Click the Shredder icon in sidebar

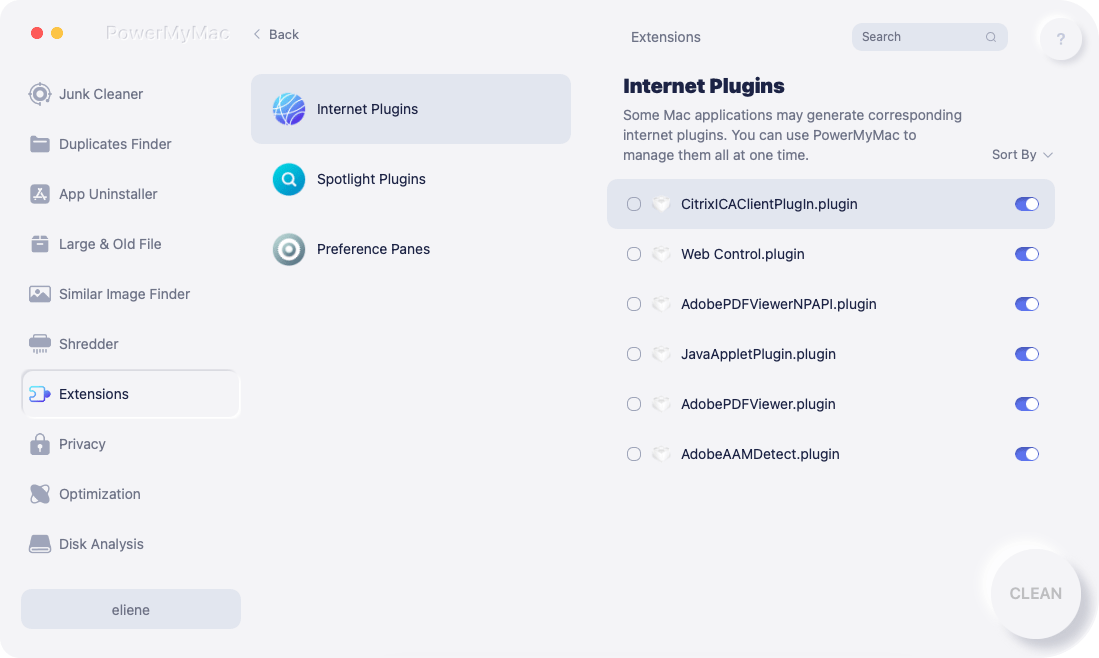point(40,344)
